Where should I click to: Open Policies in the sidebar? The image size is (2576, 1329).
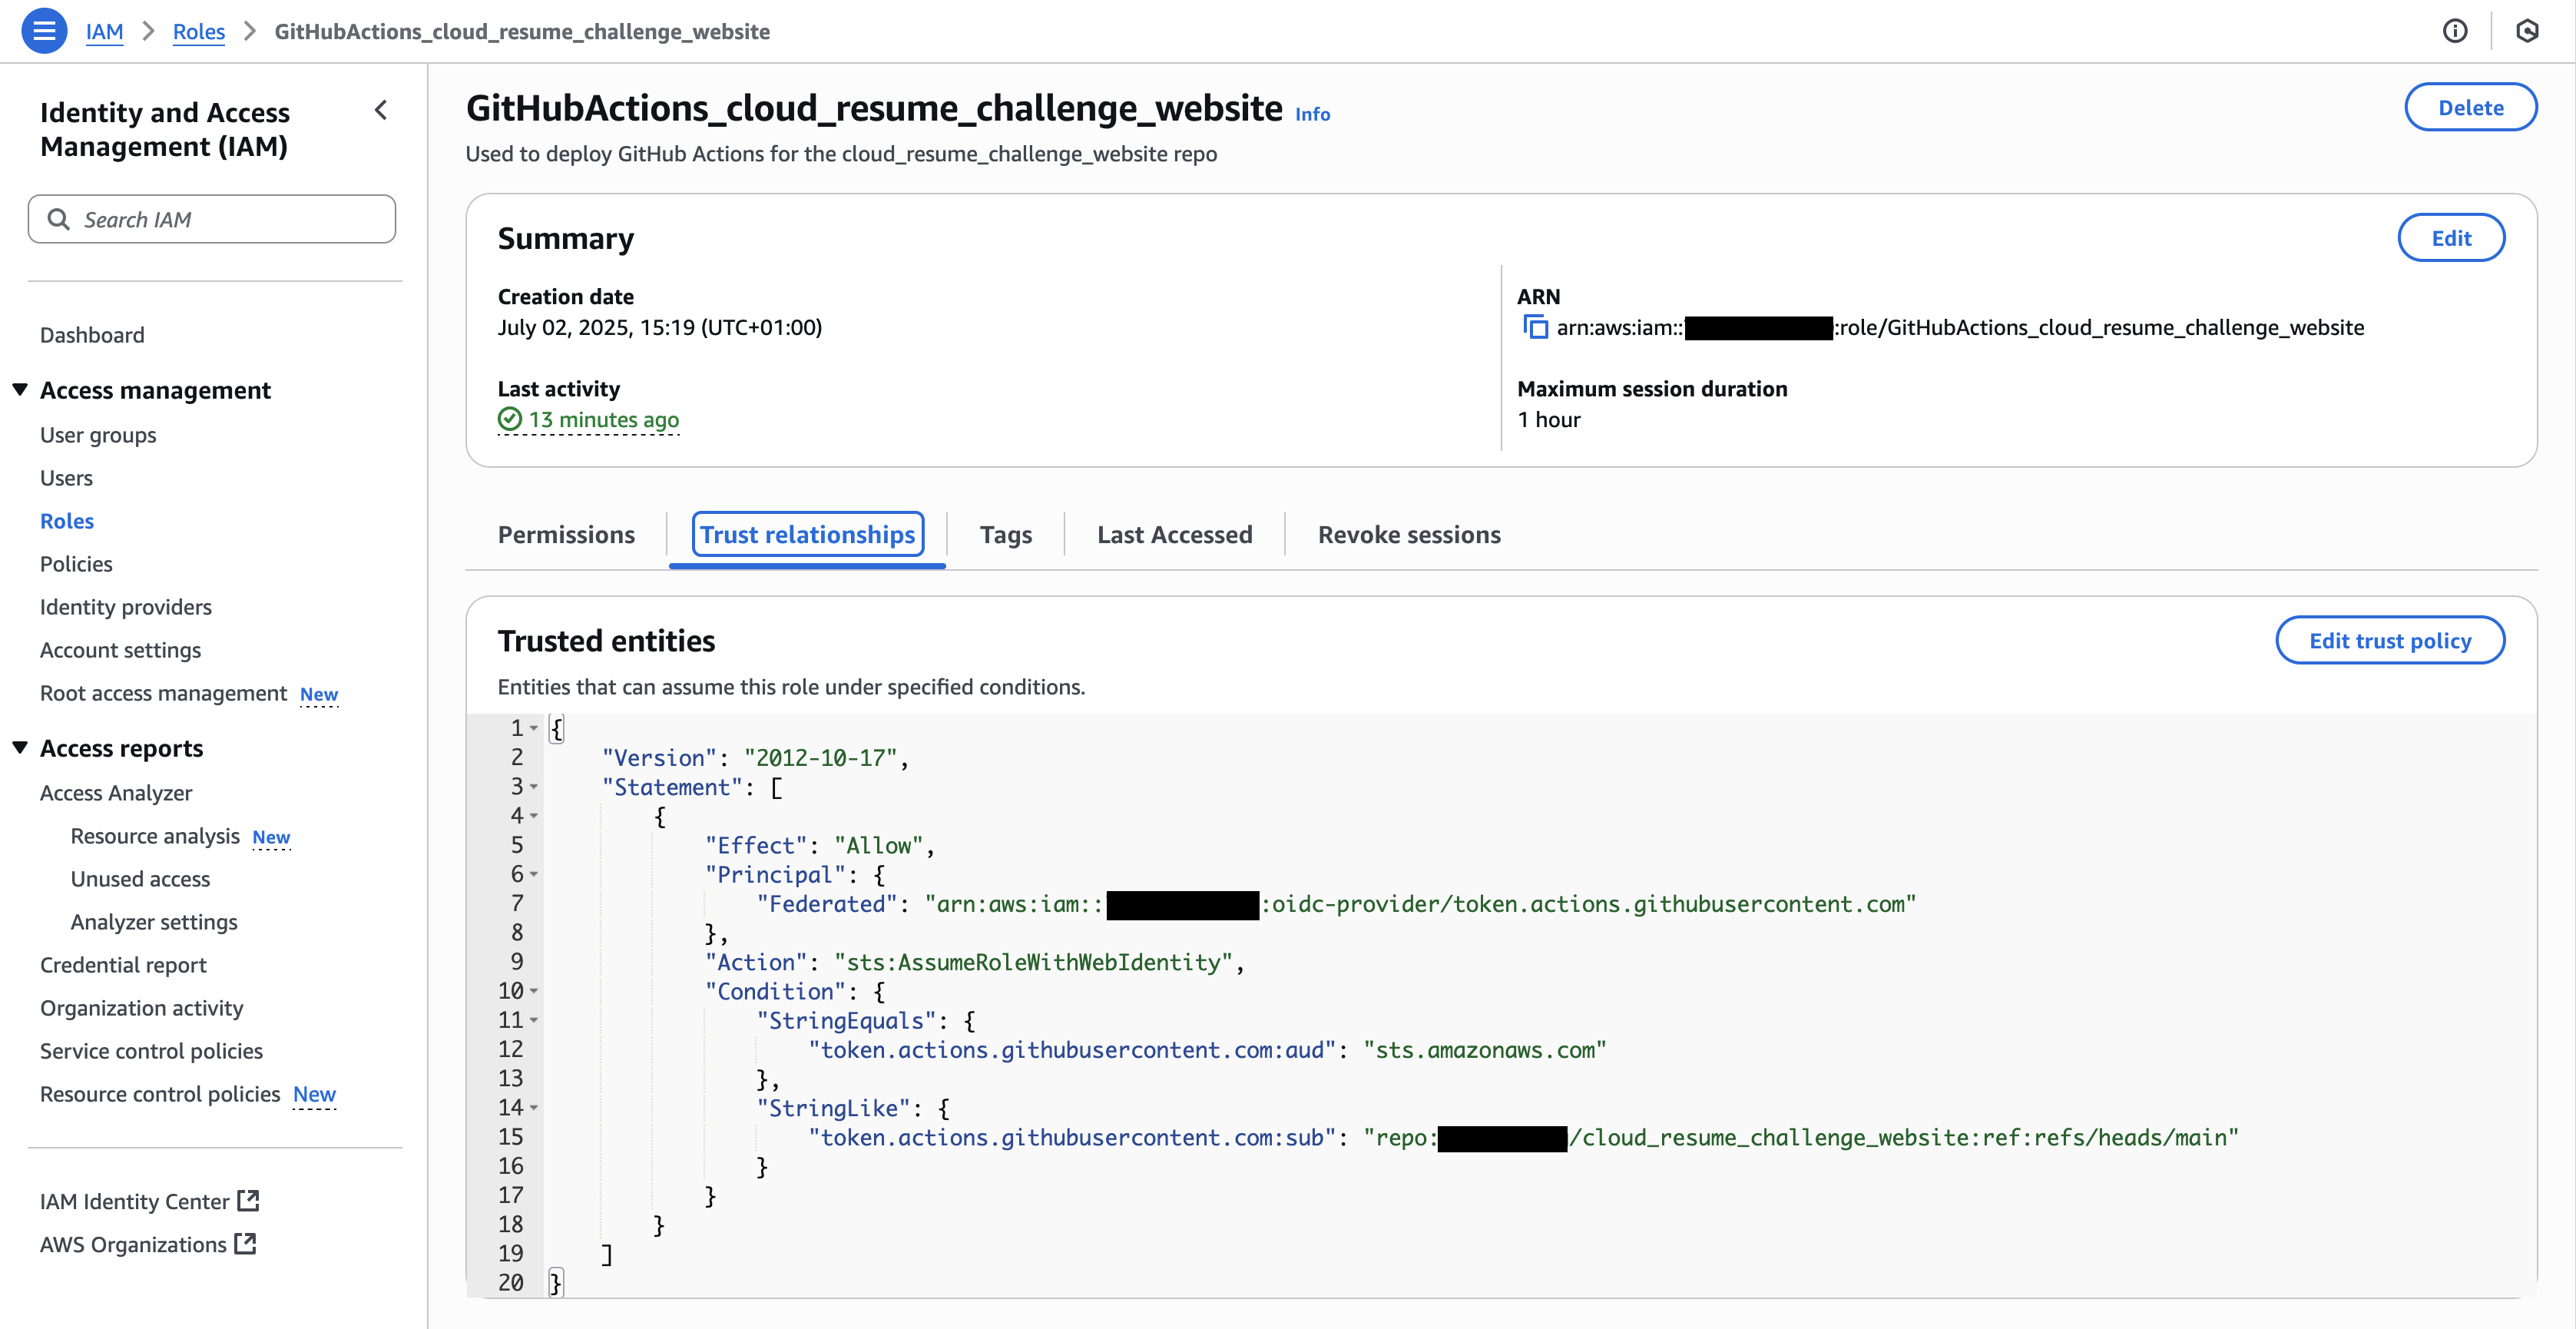[76, 564]
